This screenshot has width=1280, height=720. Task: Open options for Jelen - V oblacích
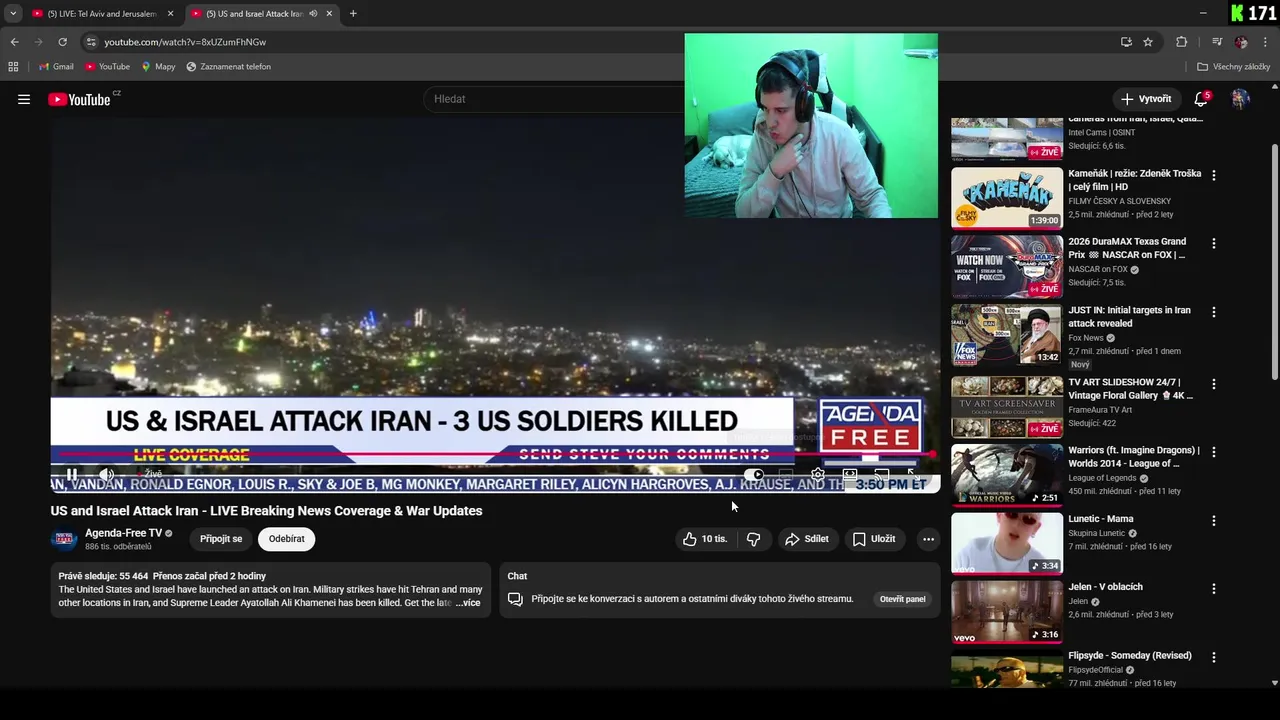click(x=1214, y=589)
